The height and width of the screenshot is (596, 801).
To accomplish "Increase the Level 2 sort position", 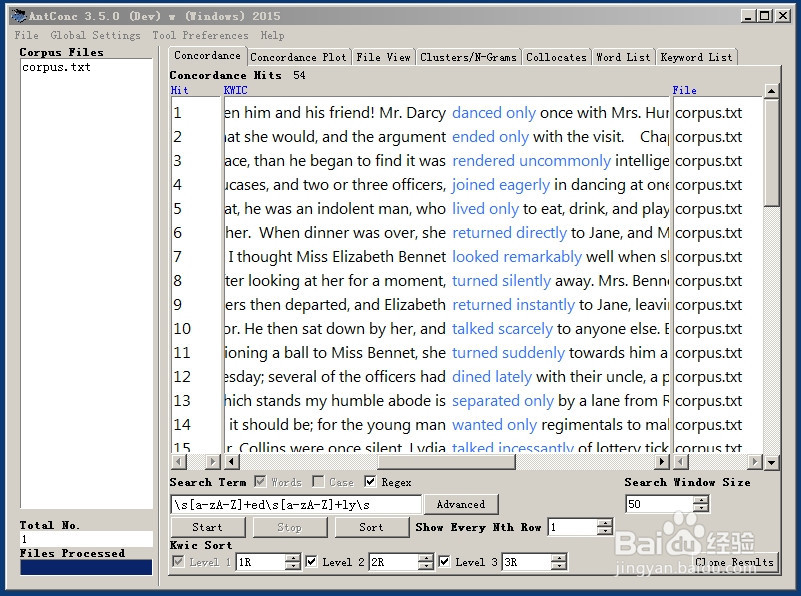I will (426, 558).
